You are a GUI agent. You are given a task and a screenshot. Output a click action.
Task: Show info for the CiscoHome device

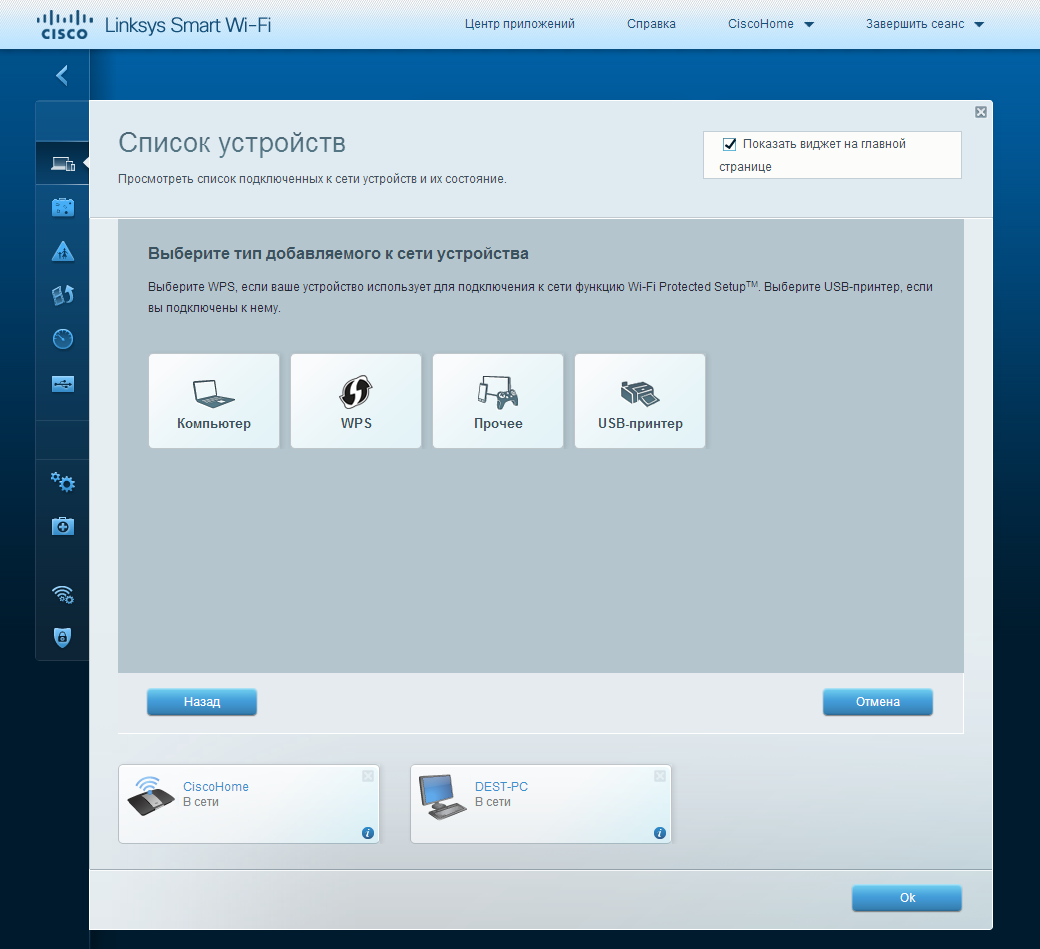pyautogui.click(x=368, y=833)
